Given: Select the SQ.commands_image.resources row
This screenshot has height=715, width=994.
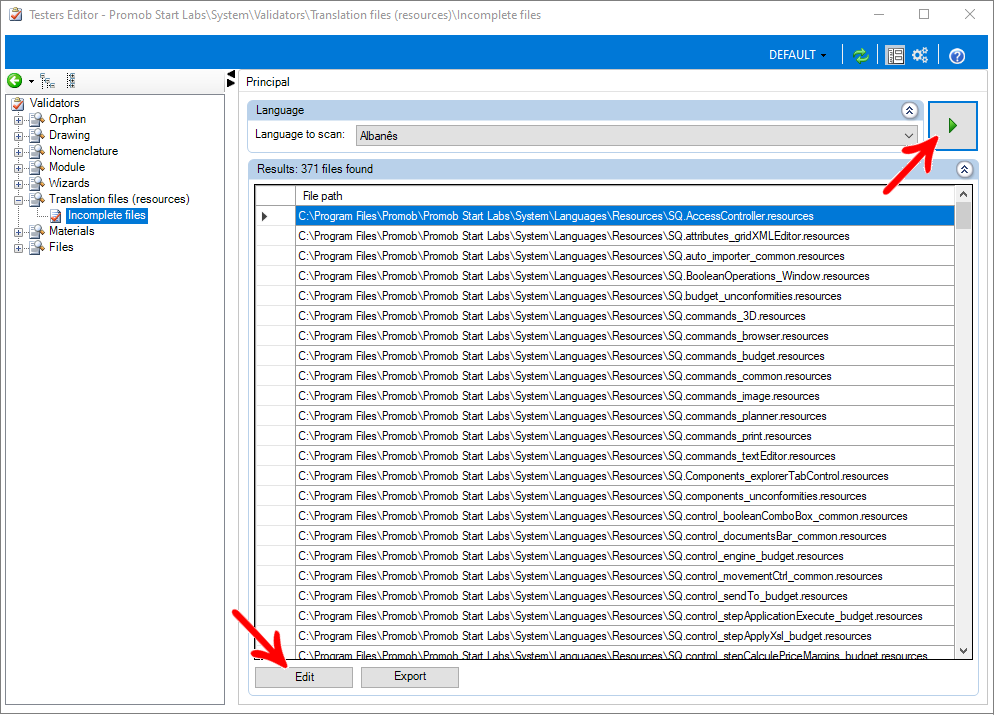Looking at the screenshot, I should [624, 396].
